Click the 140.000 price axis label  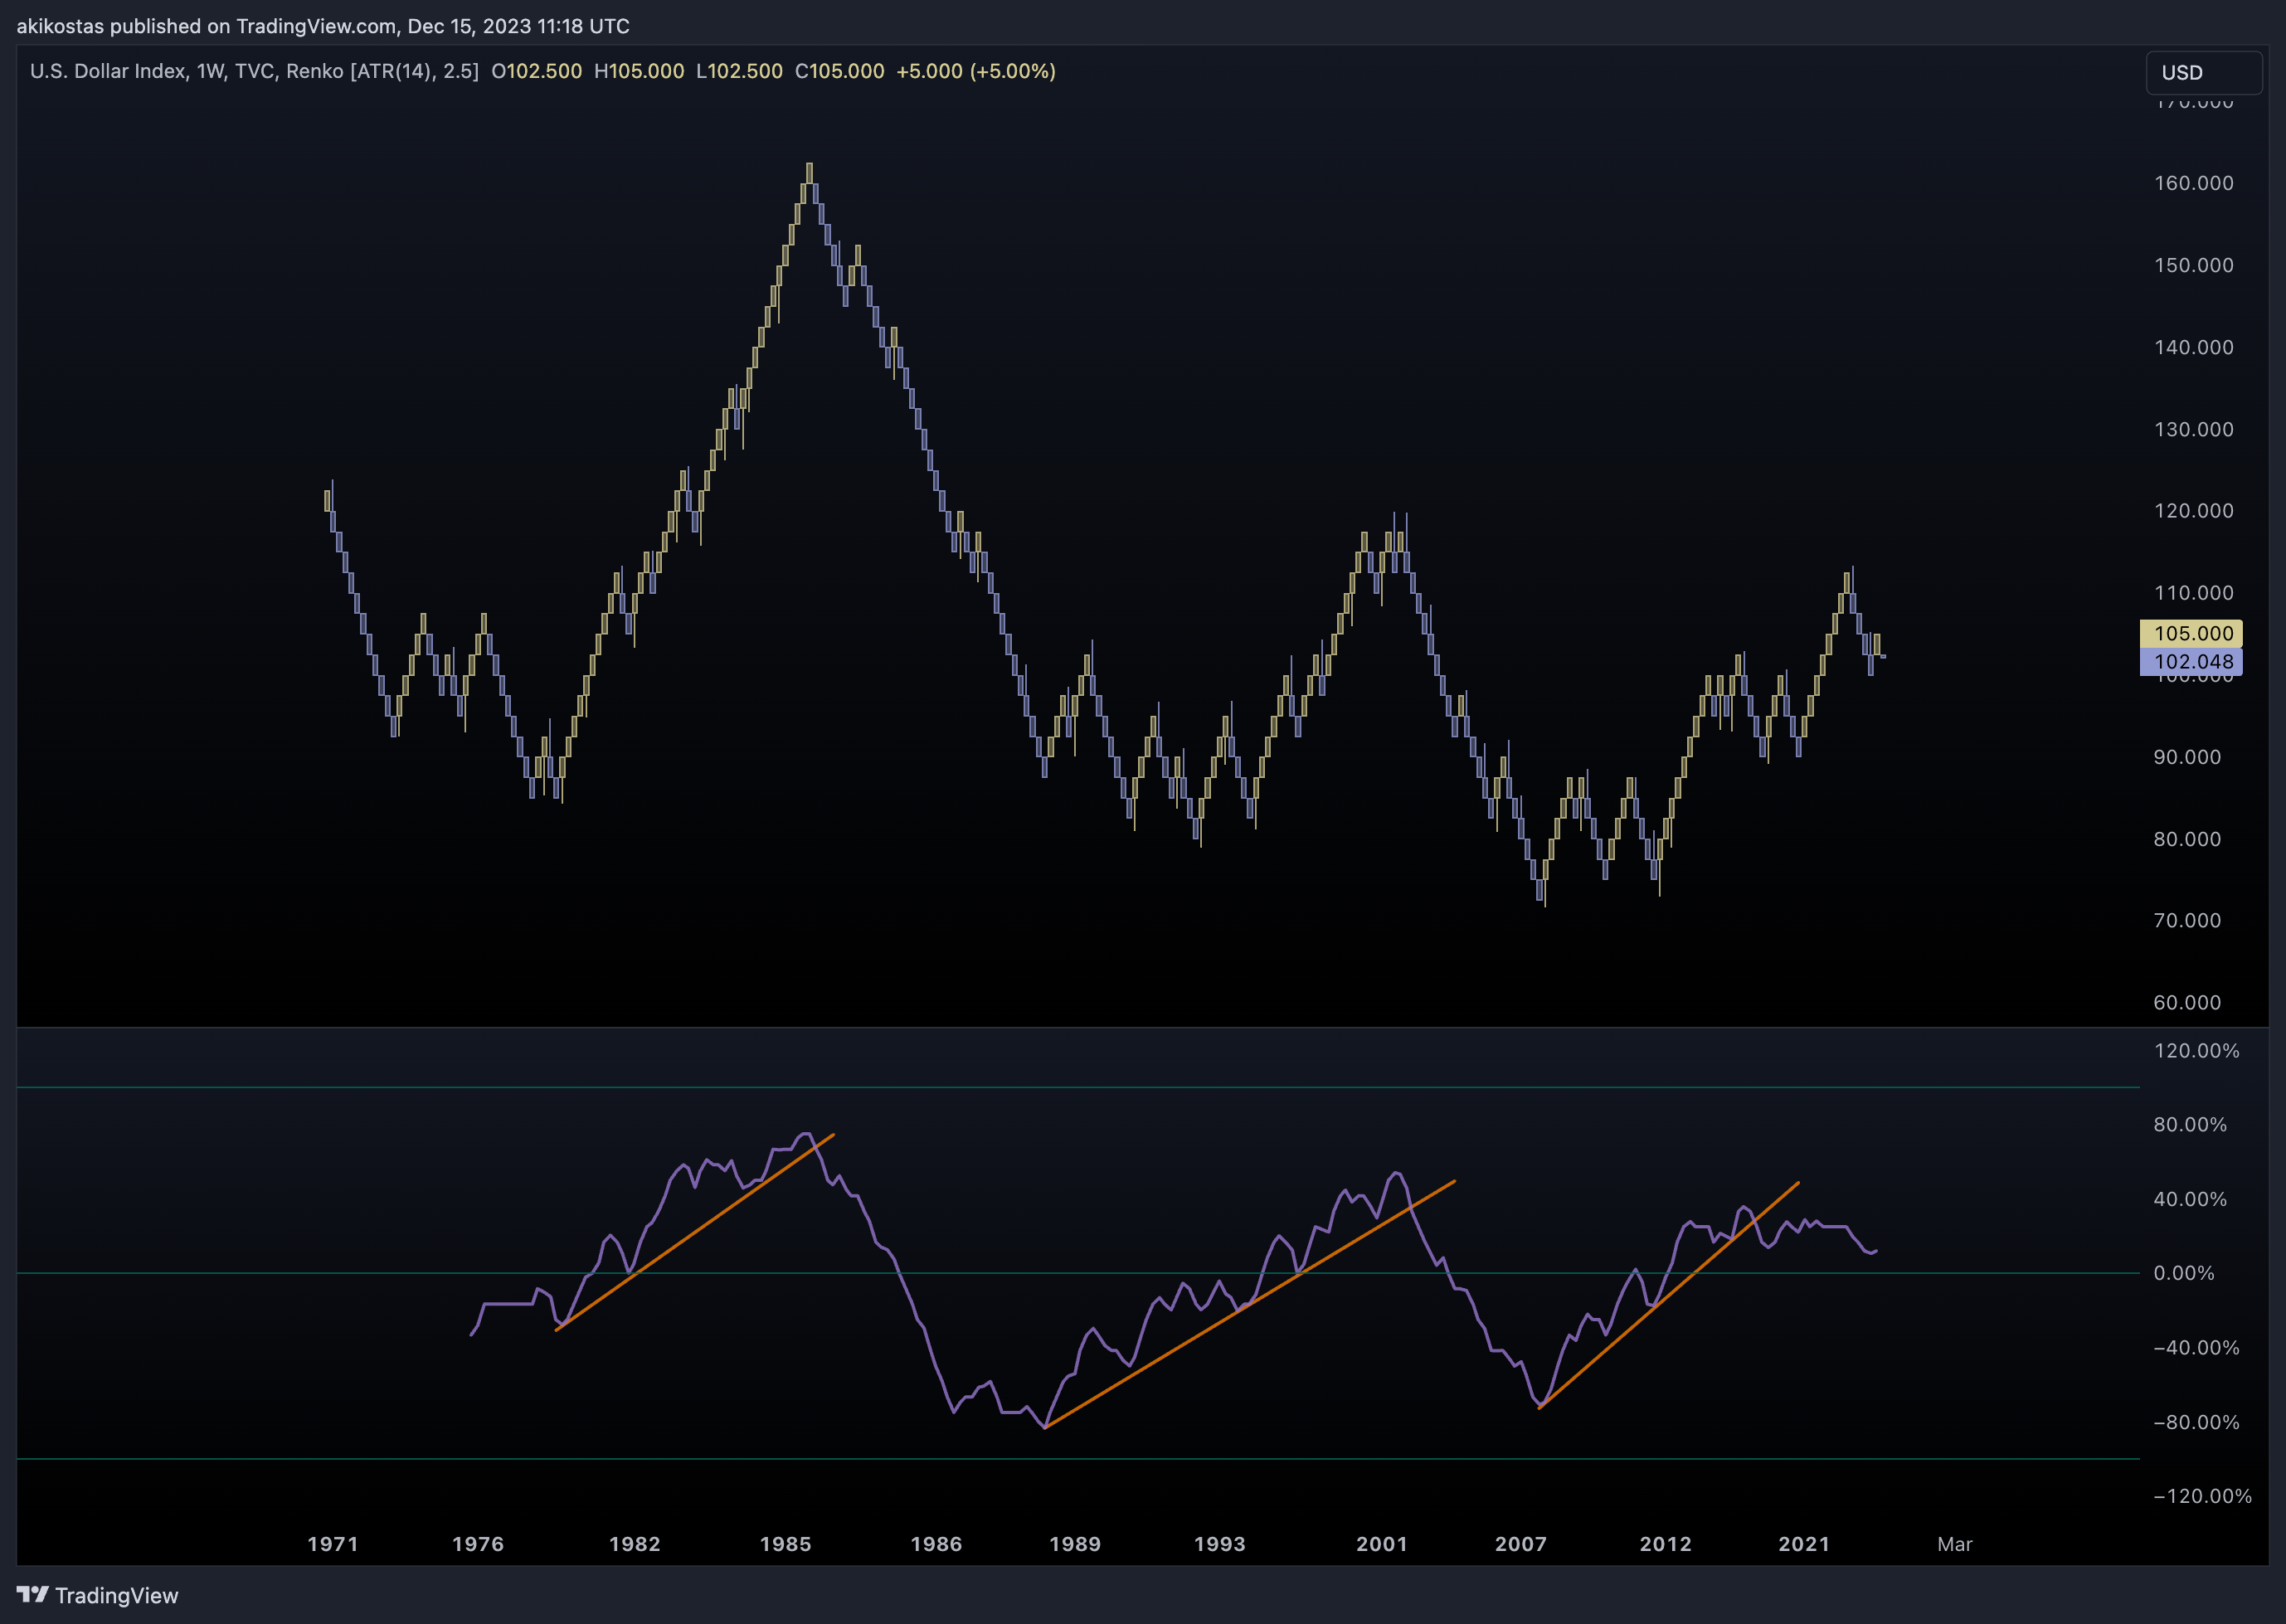coord(2193,347)
